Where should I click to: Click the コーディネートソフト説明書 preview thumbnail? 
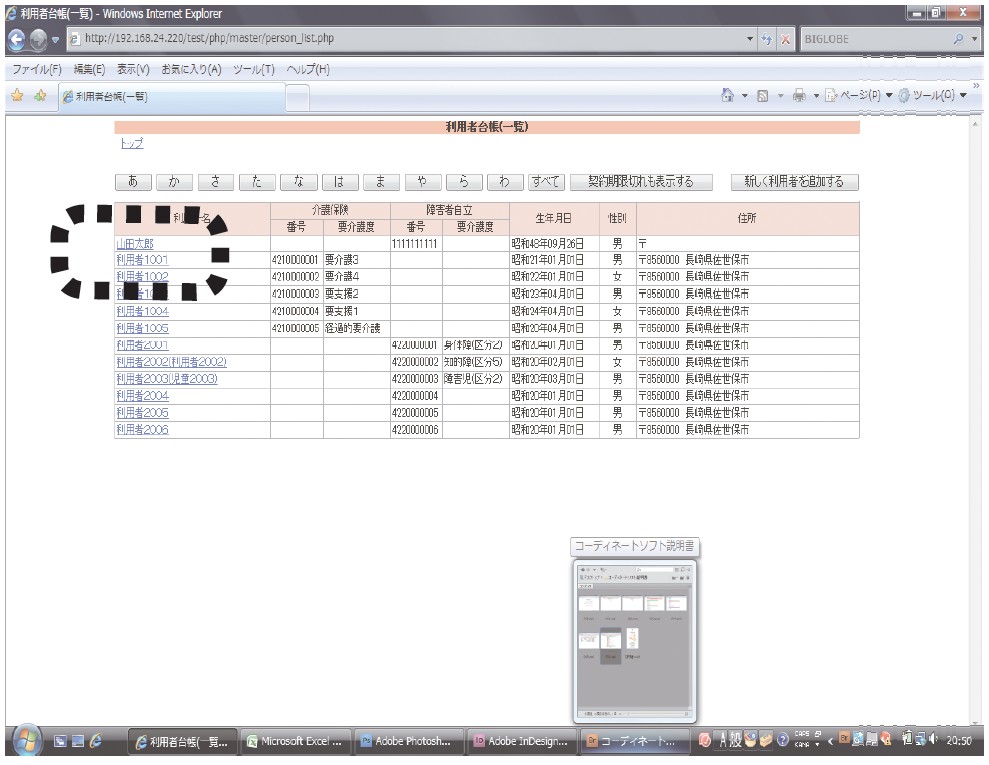click(x=635, y=641)
